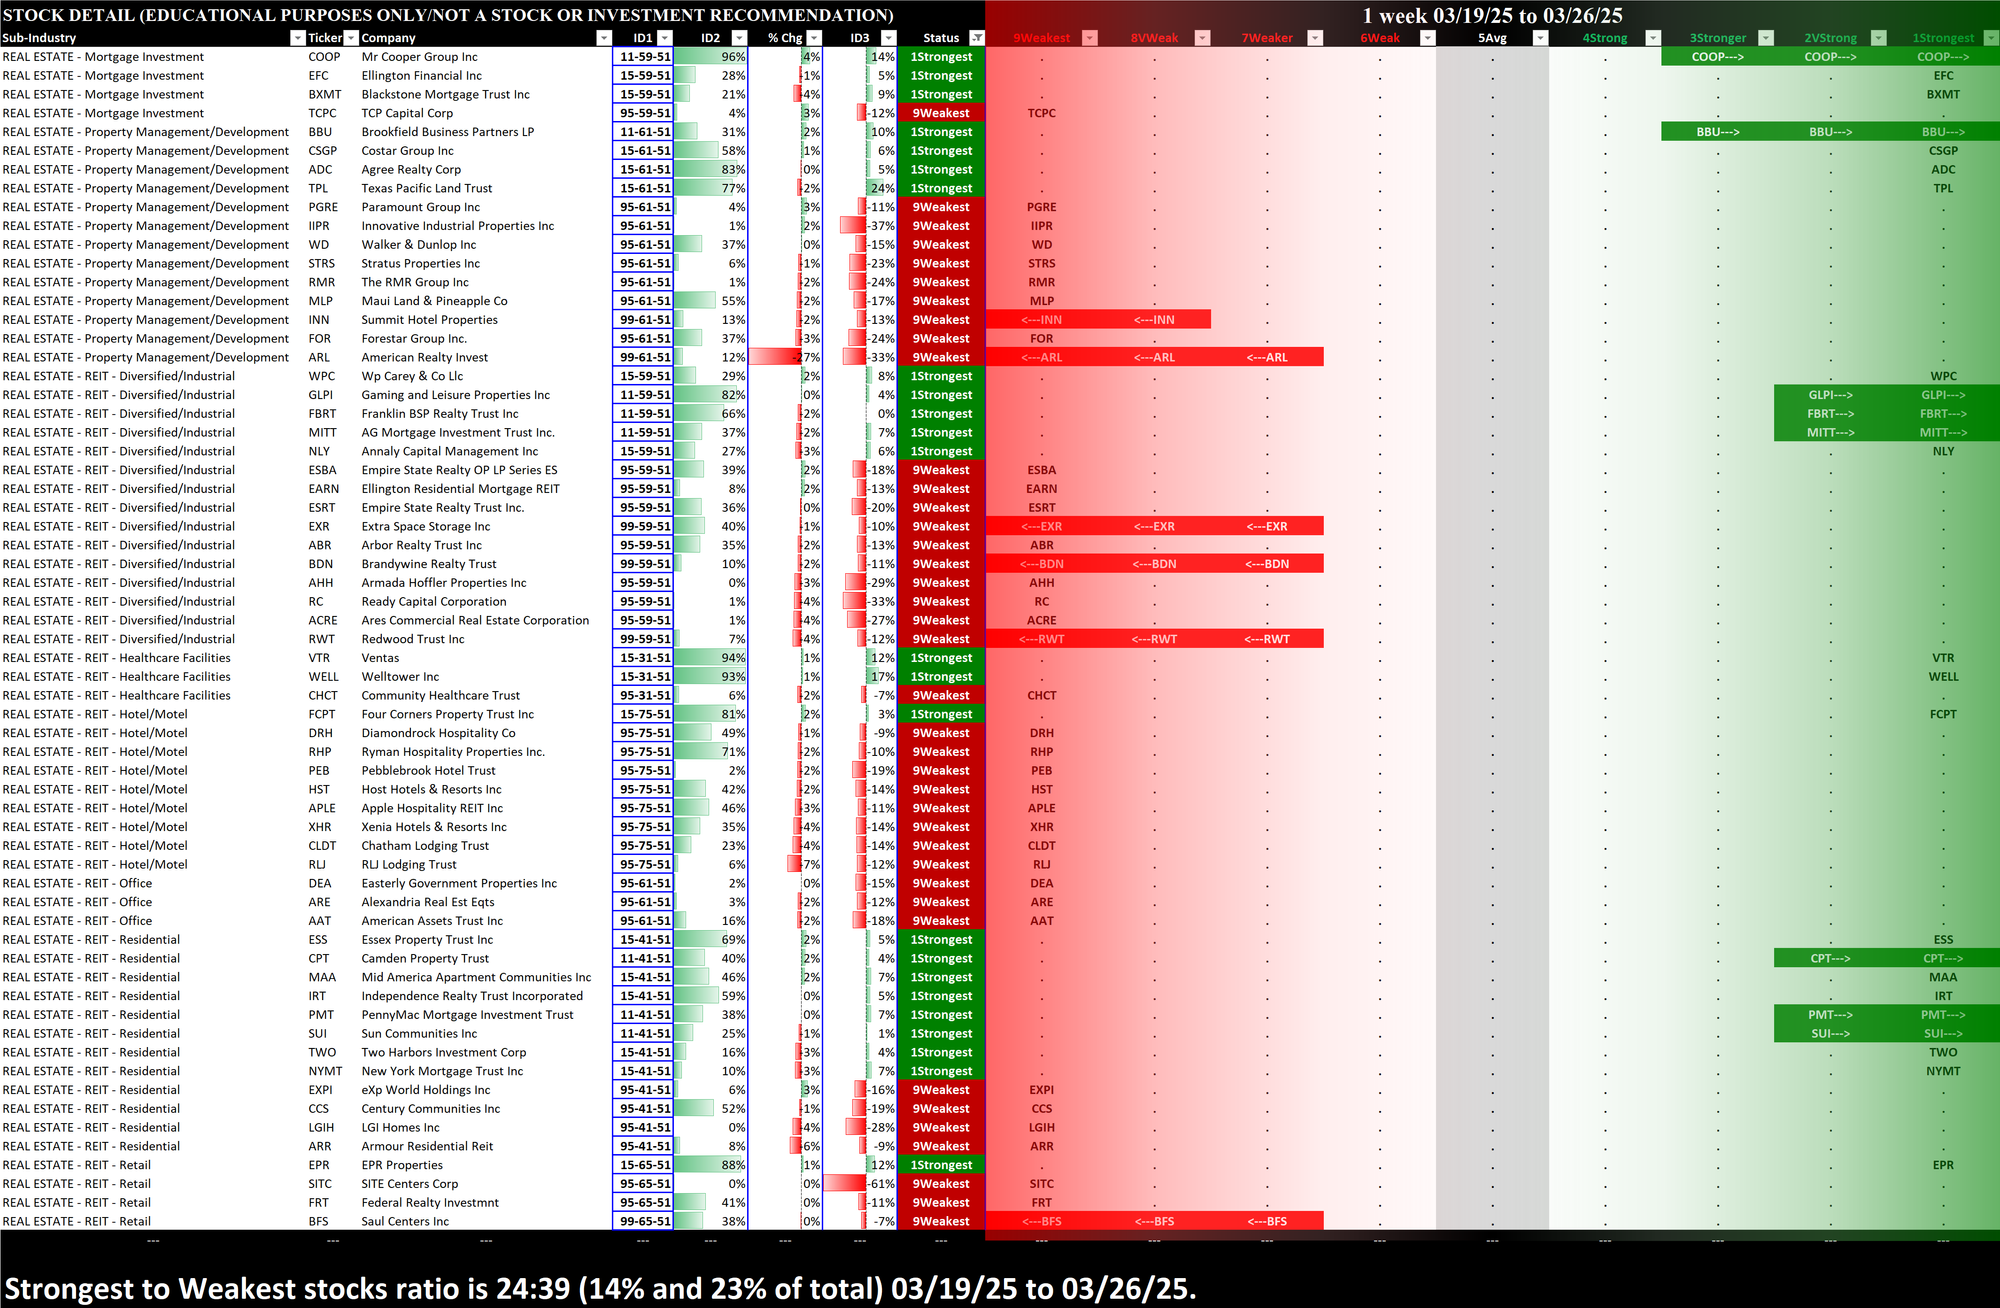Select the 99-65-51 ID1 cell for BFS
The image size is (2000, 1308).
(x=643, y=1221)
